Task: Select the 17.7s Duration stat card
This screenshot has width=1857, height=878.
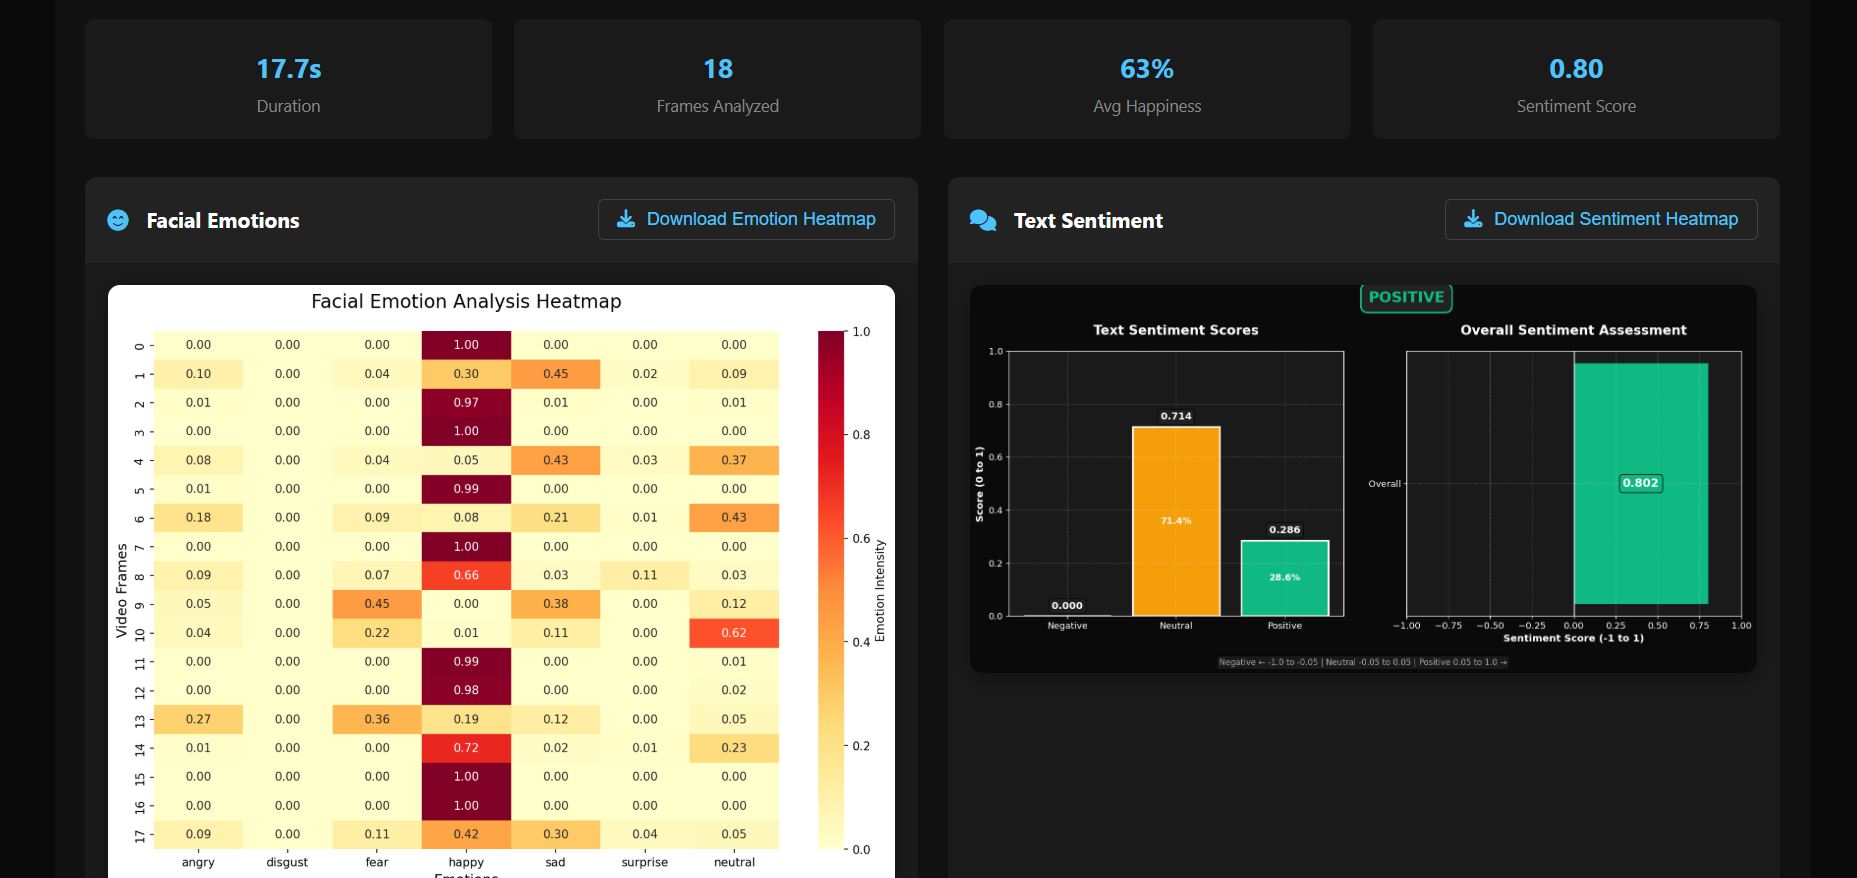Action: [288, 79]
